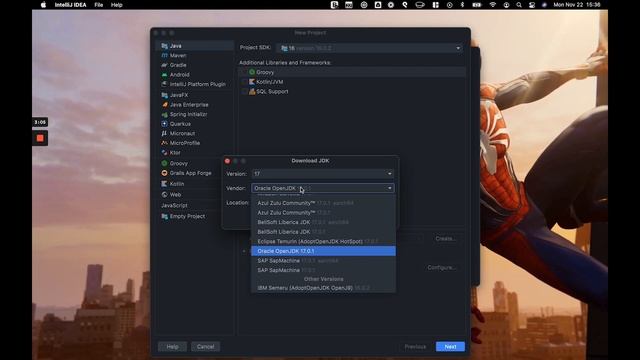This screenshot has height=360, width=640.
Task: Click Help button in New Project
Action: (x=172, y=347)
